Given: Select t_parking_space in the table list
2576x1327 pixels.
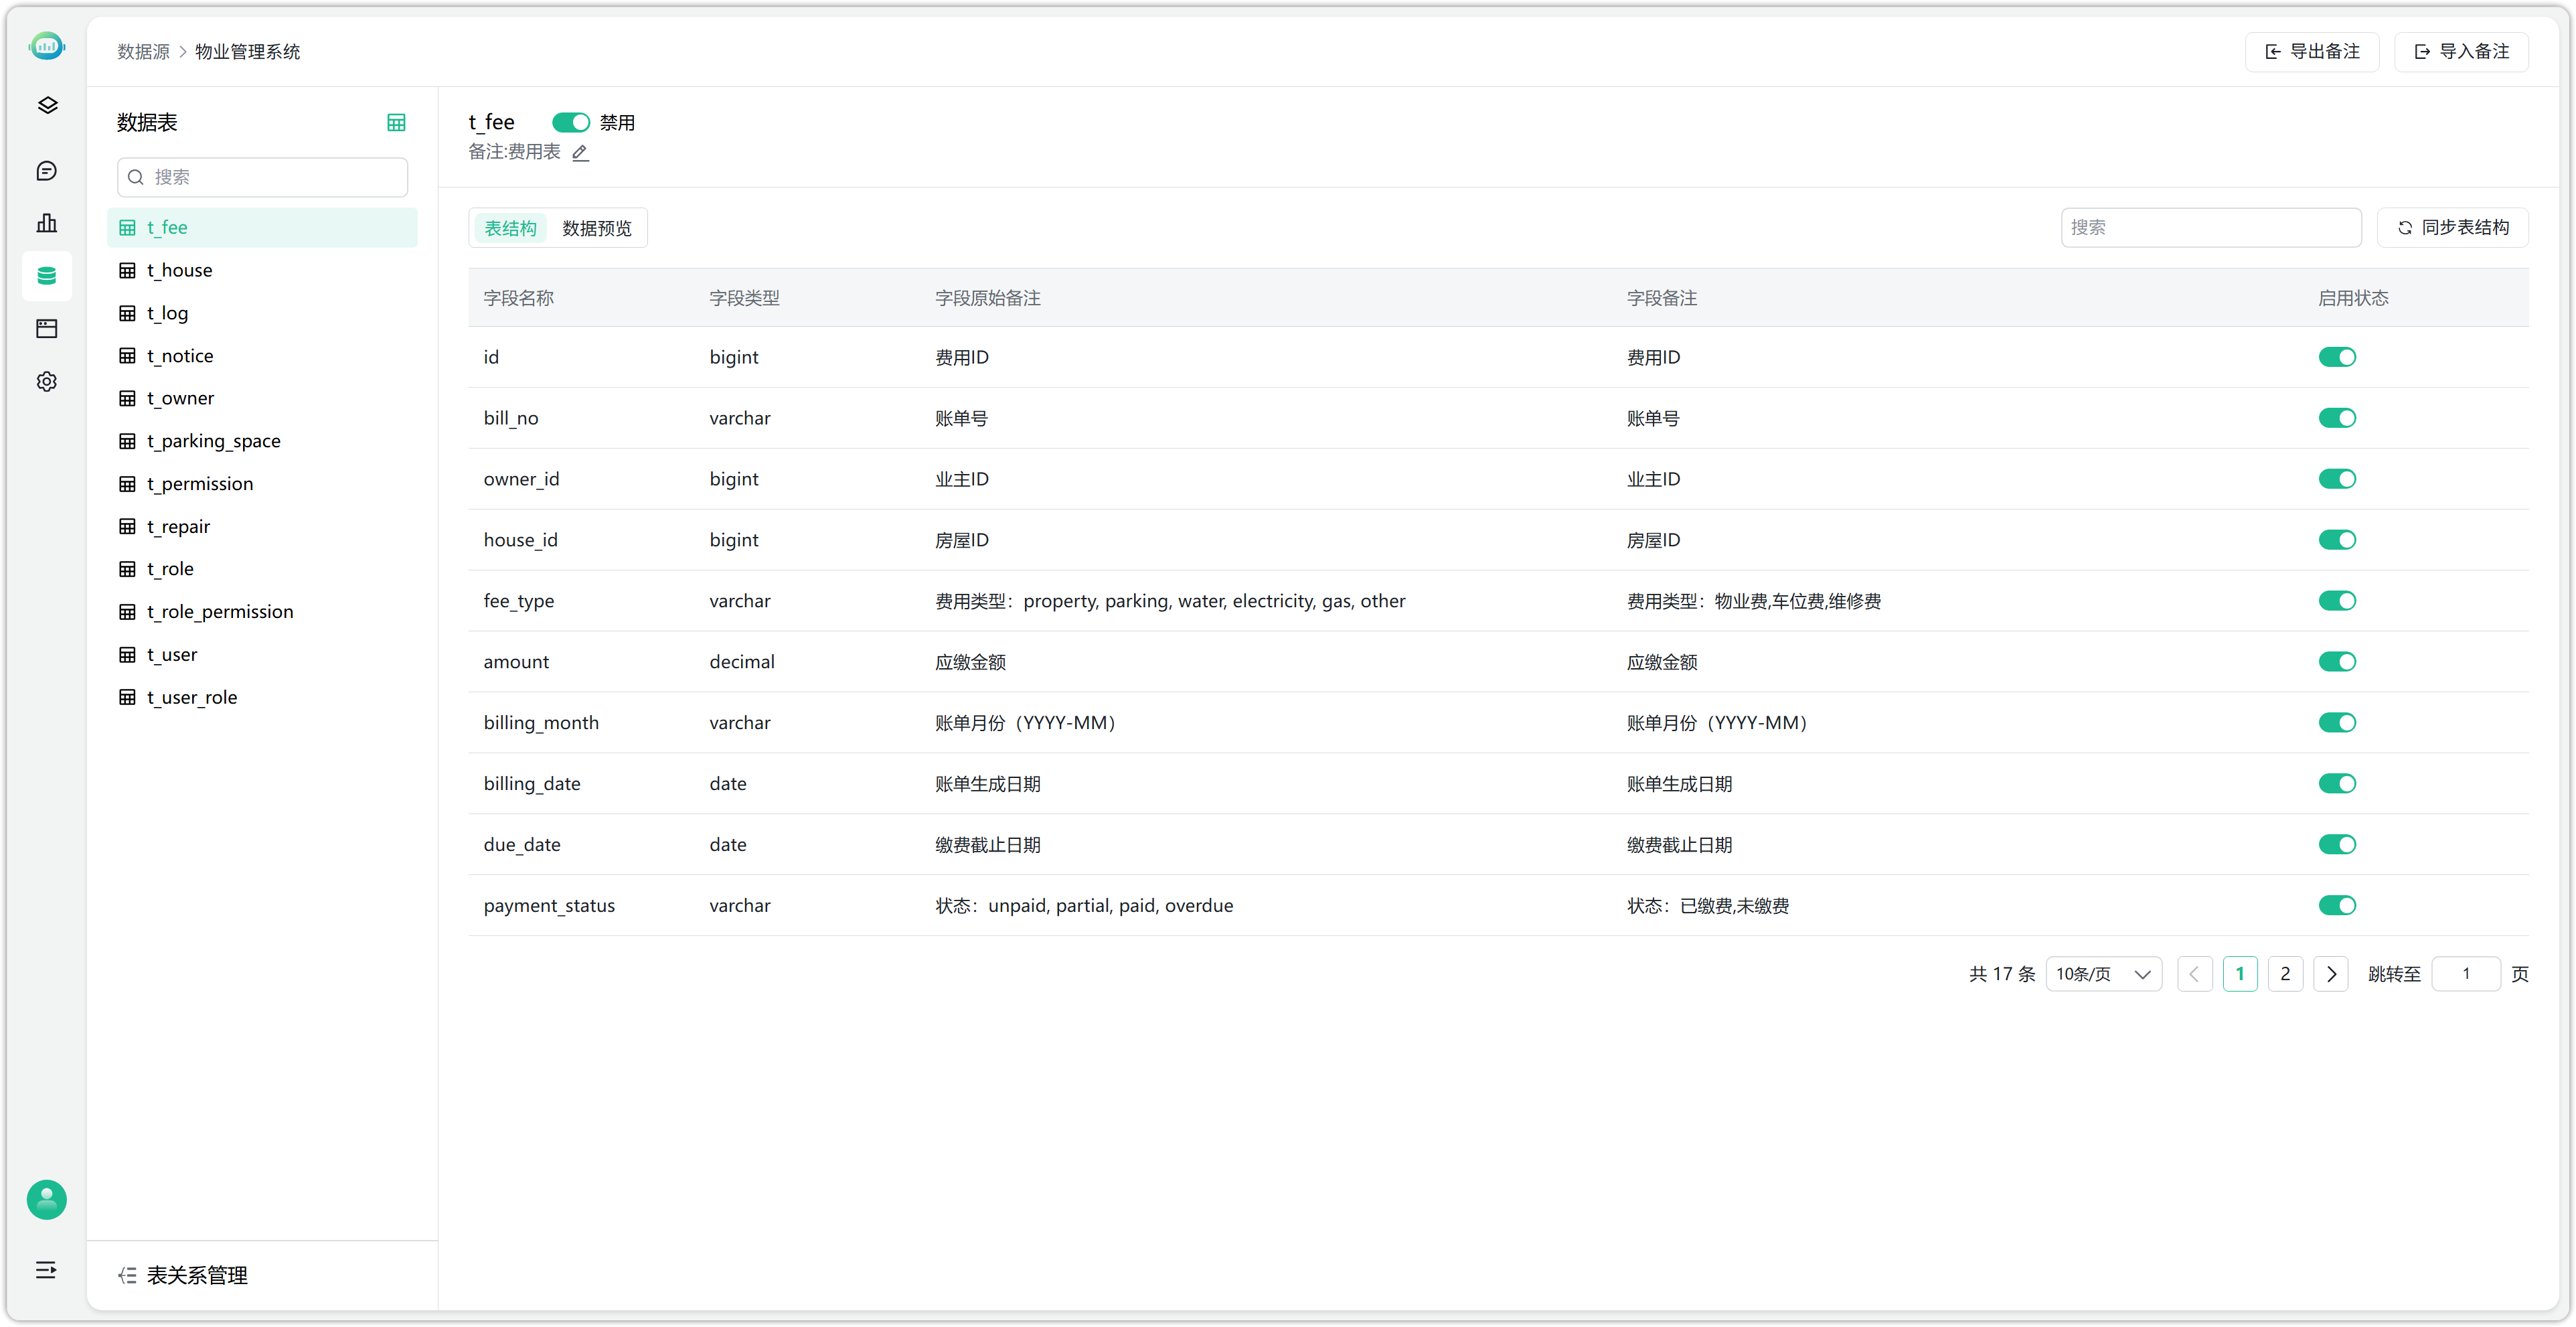Looking at the screenshot, I should (213, 441).
